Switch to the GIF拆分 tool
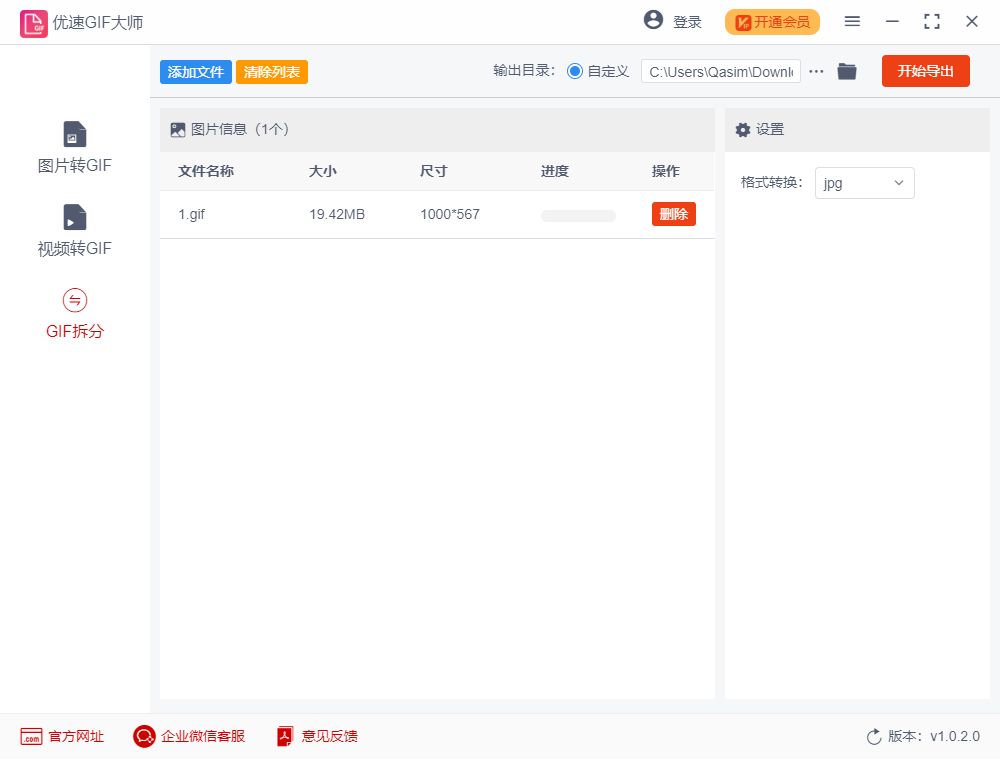The image size is (1000, 760). pos(74,311)
